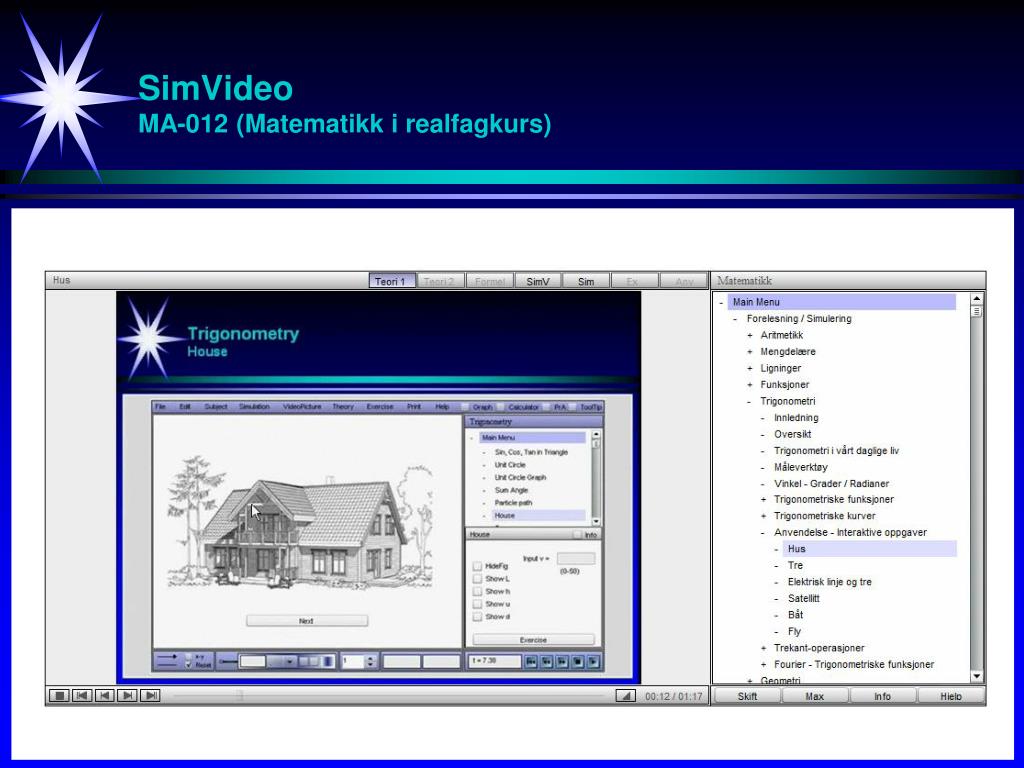
Task: Select Tre in the Matematikk tree
Action: coord(795,566)
